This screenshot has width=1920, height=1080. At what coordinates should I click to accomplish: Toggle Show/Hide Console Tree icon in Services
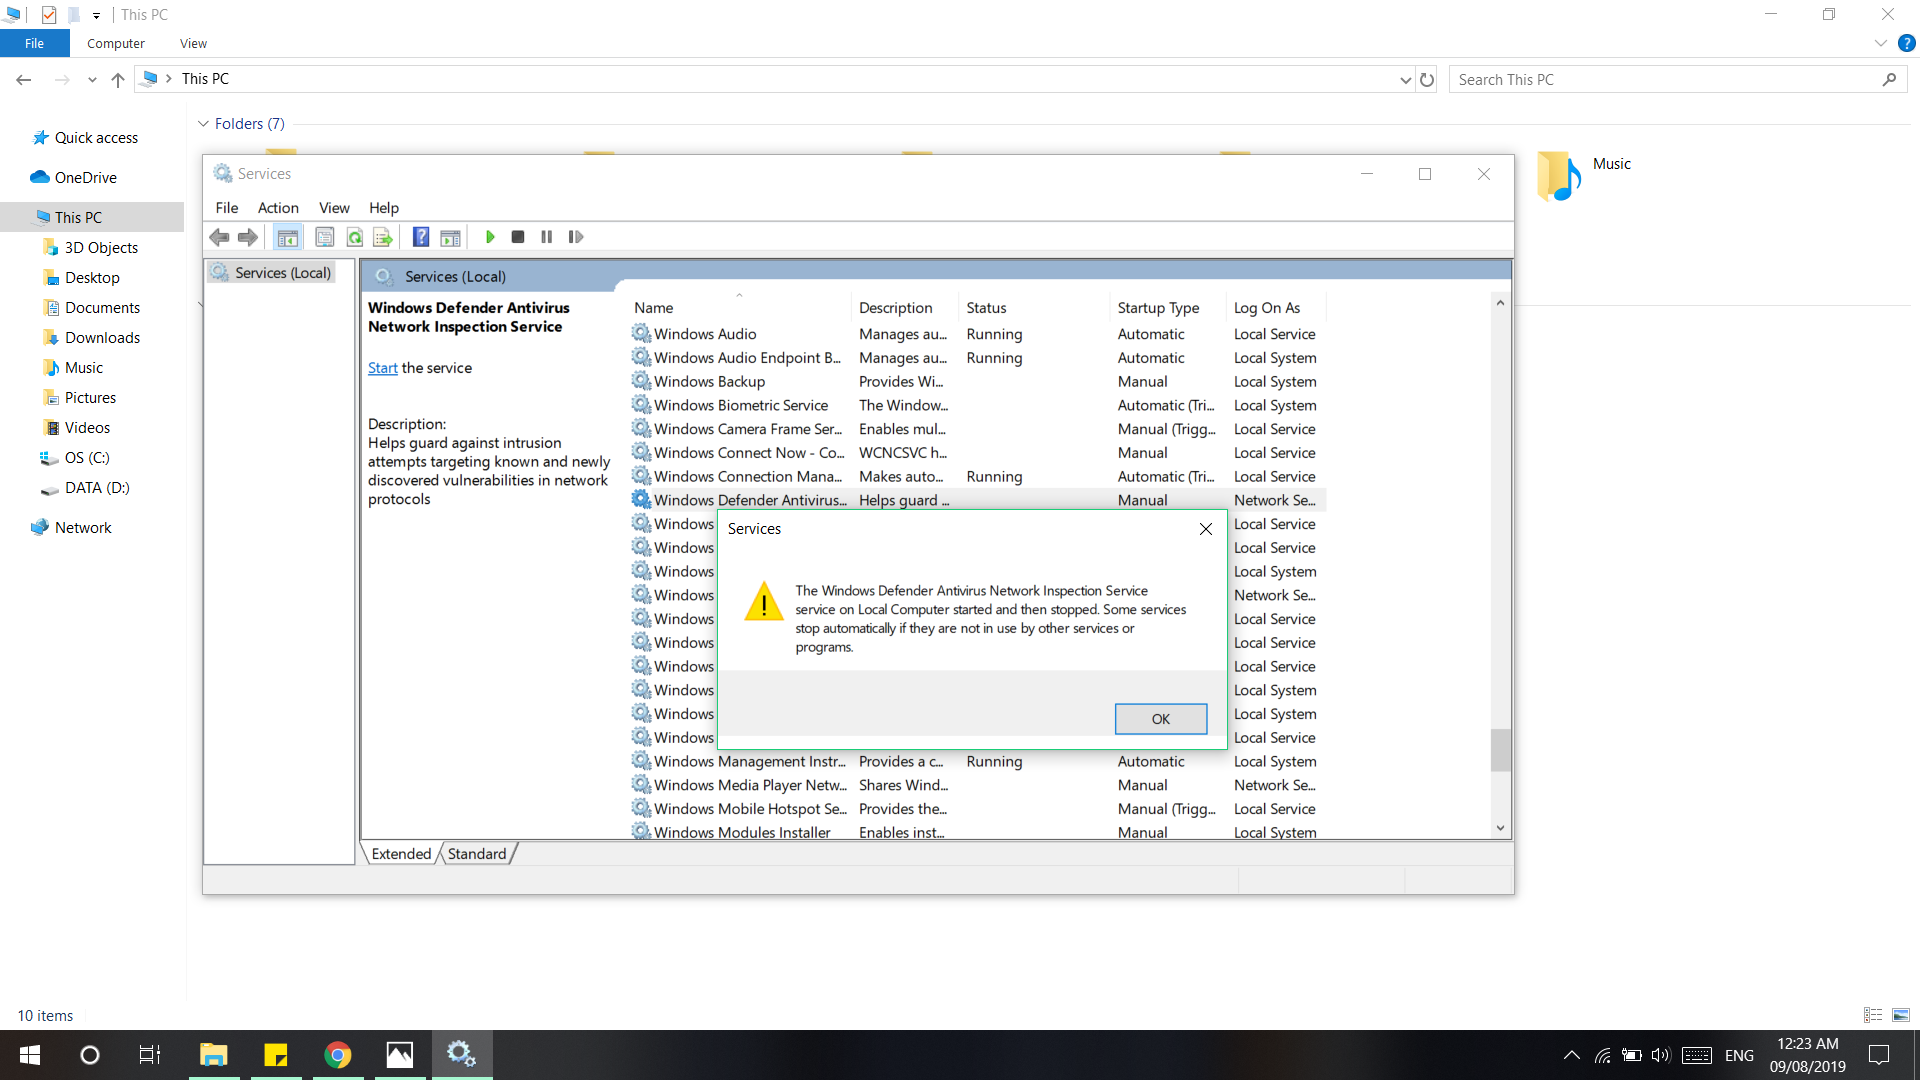287,237
